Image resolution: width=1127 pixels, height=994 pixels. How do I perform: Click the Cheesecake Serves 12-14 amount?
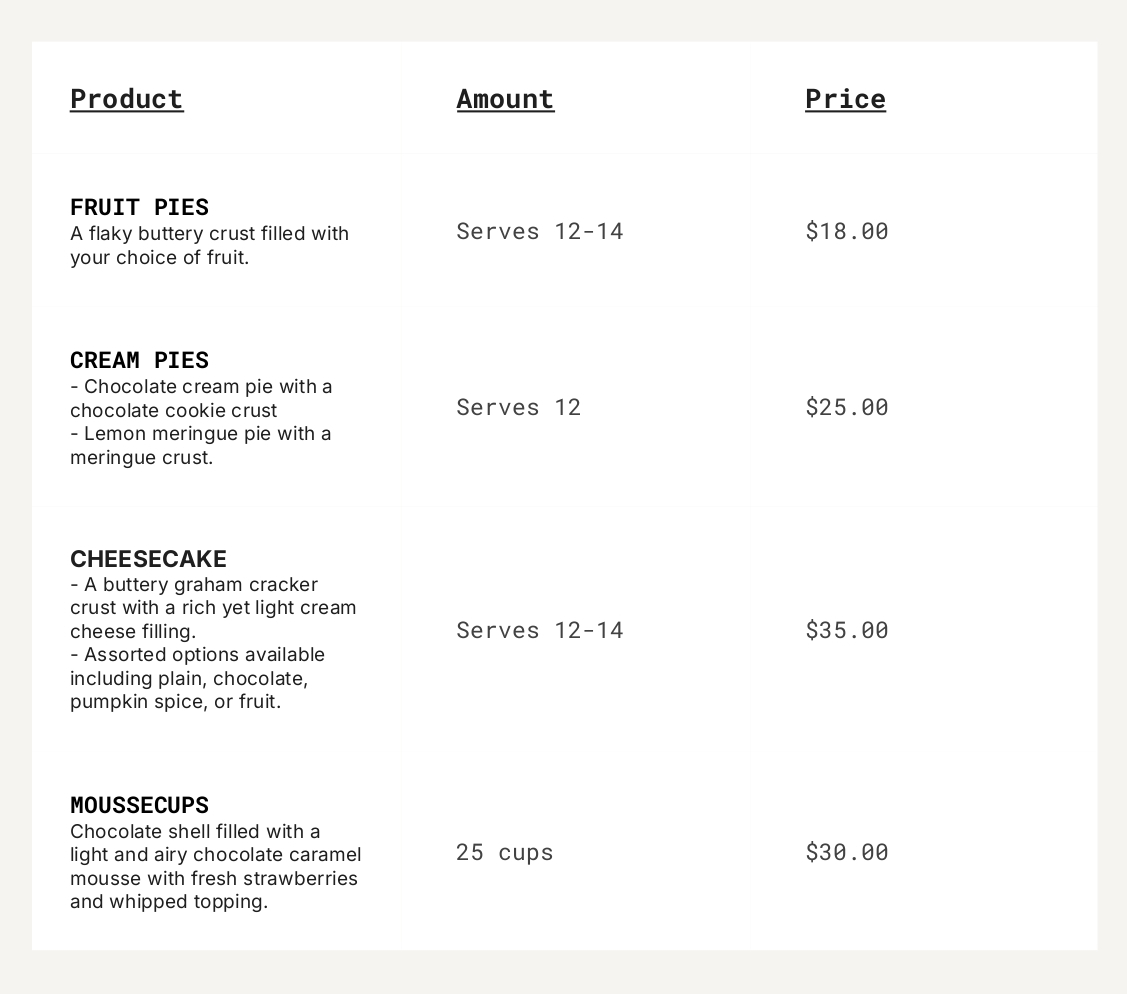coord(539,630)
